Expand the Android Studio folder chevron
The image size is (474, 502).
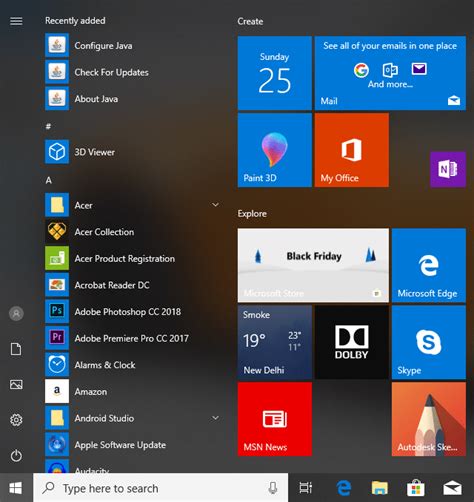pos(216,418)
